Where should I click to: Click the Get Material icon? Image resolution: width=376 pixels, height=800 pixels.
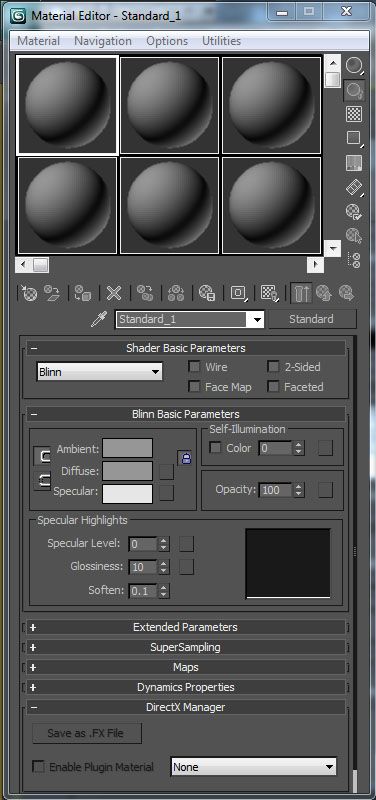pyautogui.click(x=29, y=293)
